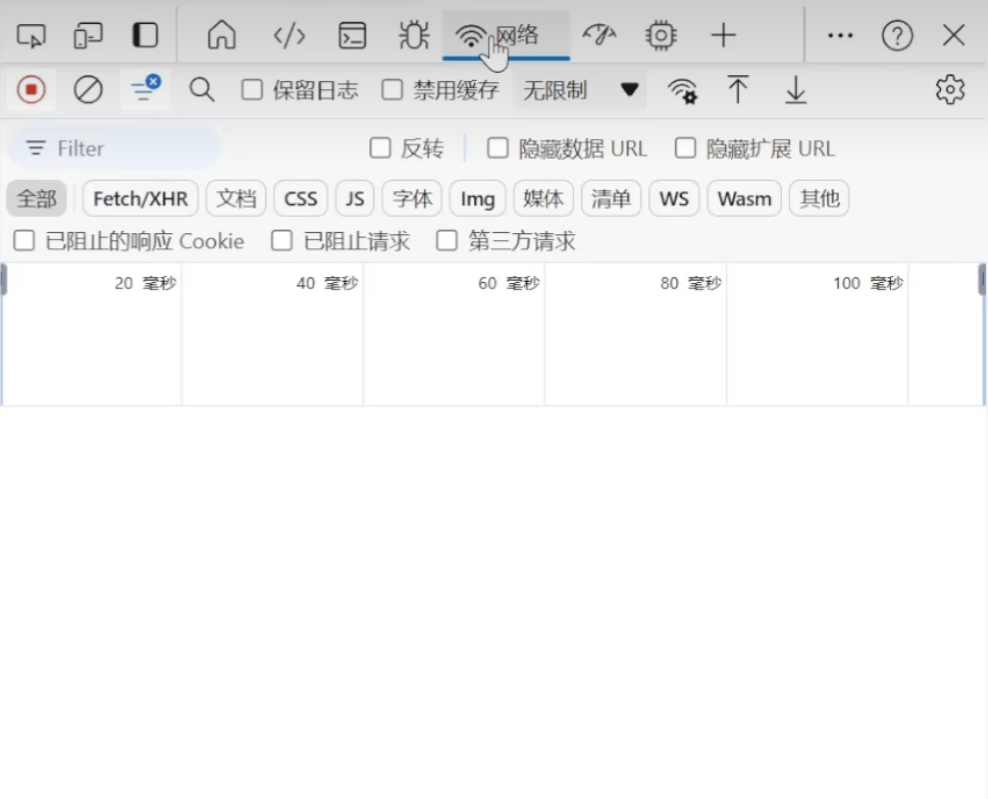This screenshot has width=988, height=799.
Task: Check 已阻止的响应 Cookie checkbox
Action: tap(24, 240)
